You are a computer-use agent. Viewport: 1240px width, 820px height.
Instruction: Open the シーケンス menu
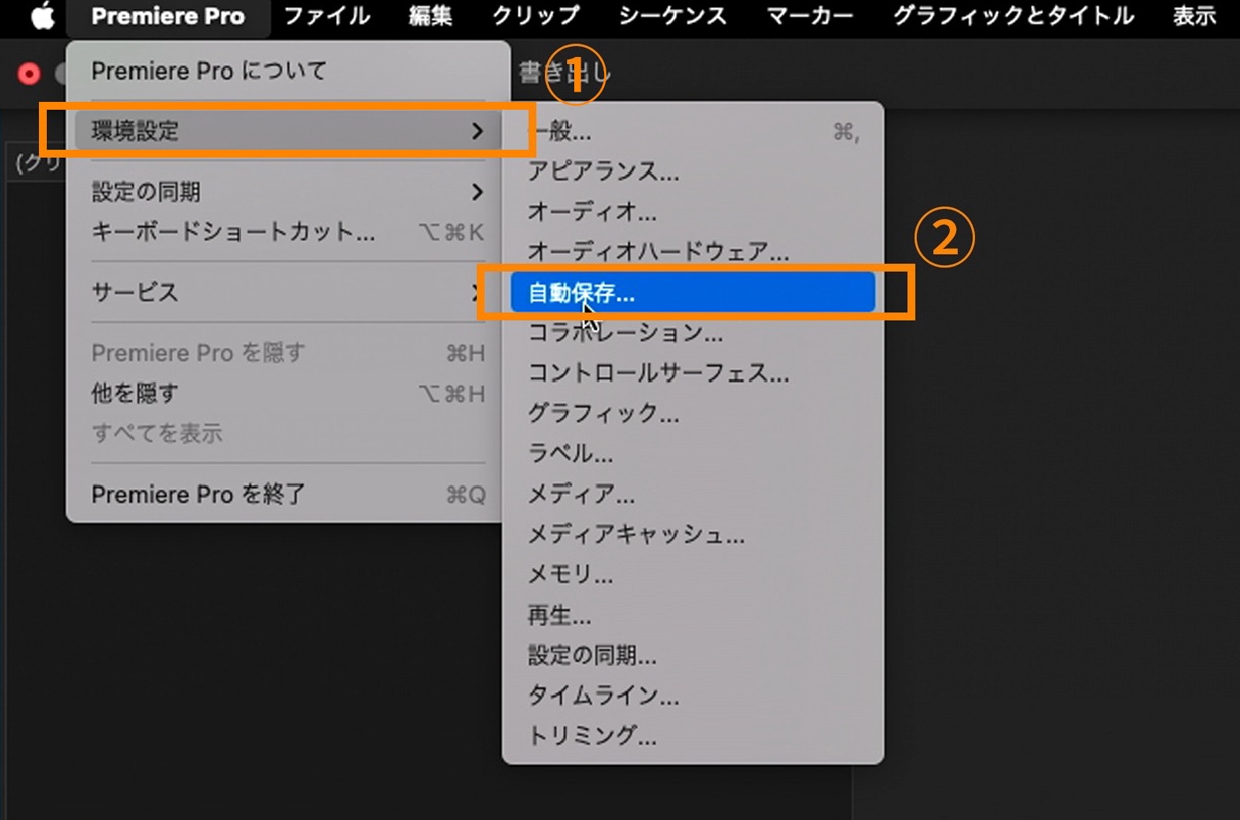(x=673, y=17)
